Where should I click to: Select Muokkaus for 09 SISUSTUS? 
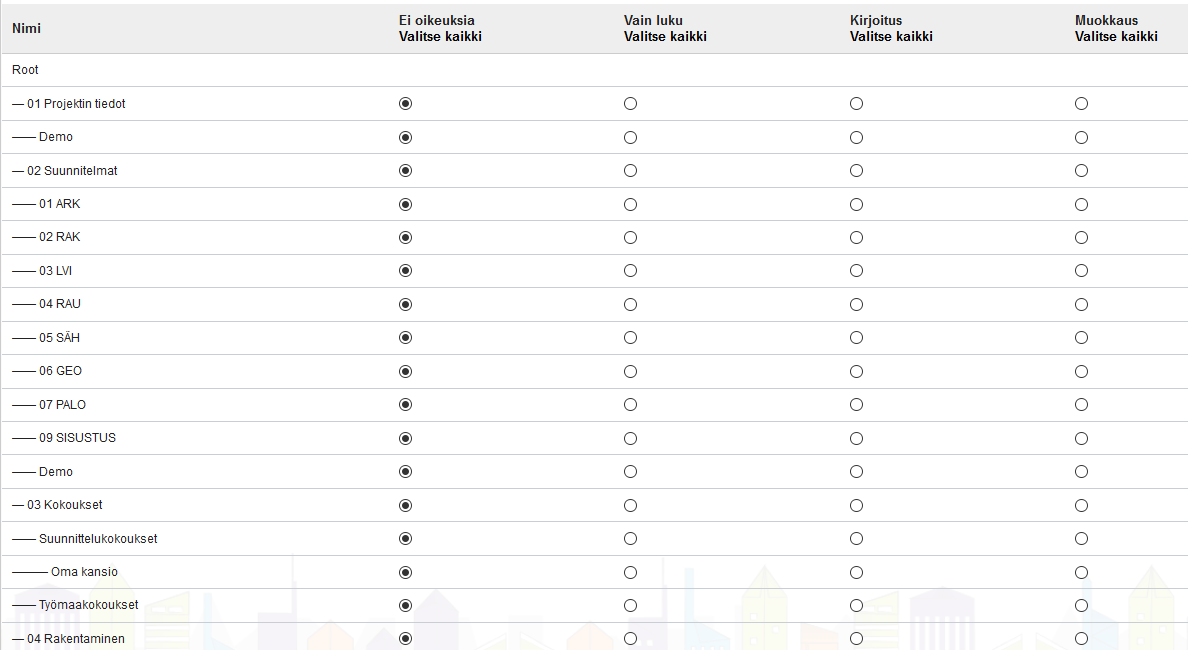point(1081,438)
